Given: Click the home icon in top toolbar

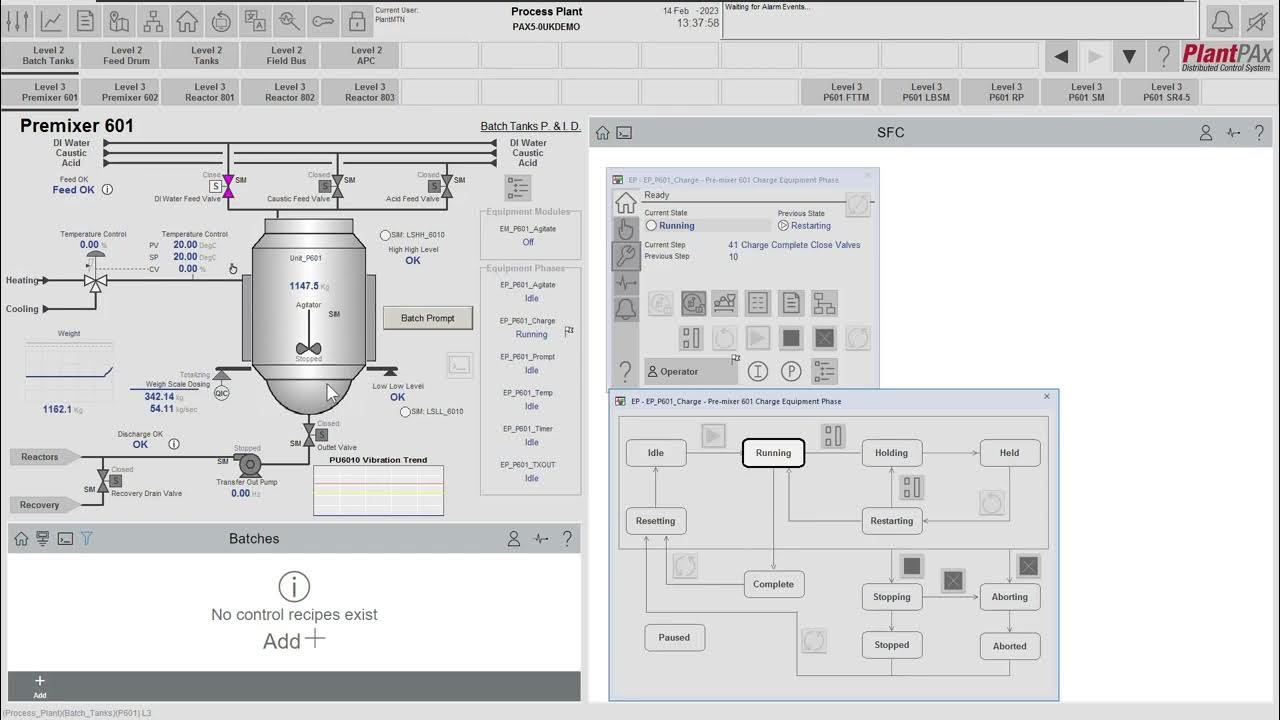Looking at the screenshot, I should (x=187, y=20).
